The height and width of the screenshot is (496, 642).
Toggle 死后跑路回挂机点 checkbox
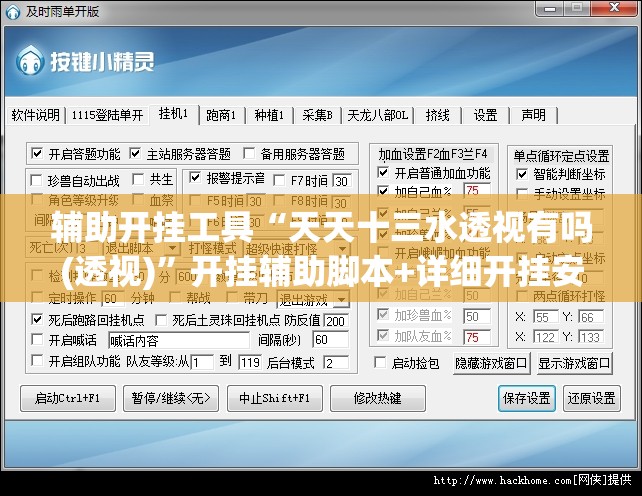pos(37,319)
